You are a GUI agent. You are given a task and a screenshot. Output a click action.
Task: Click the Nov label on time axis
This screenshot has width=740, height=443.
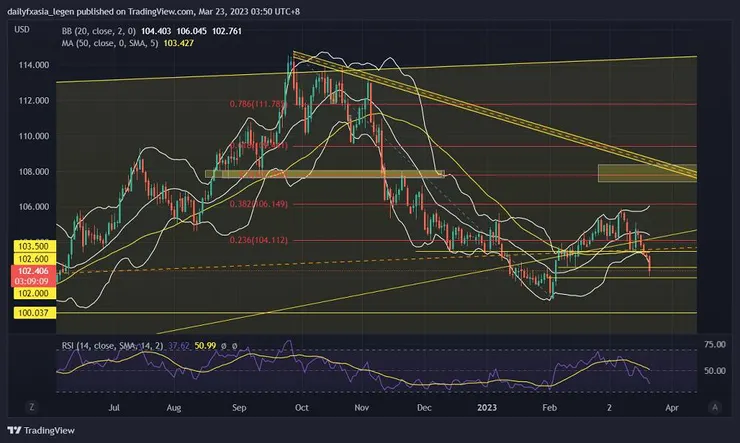click(362, 408)
